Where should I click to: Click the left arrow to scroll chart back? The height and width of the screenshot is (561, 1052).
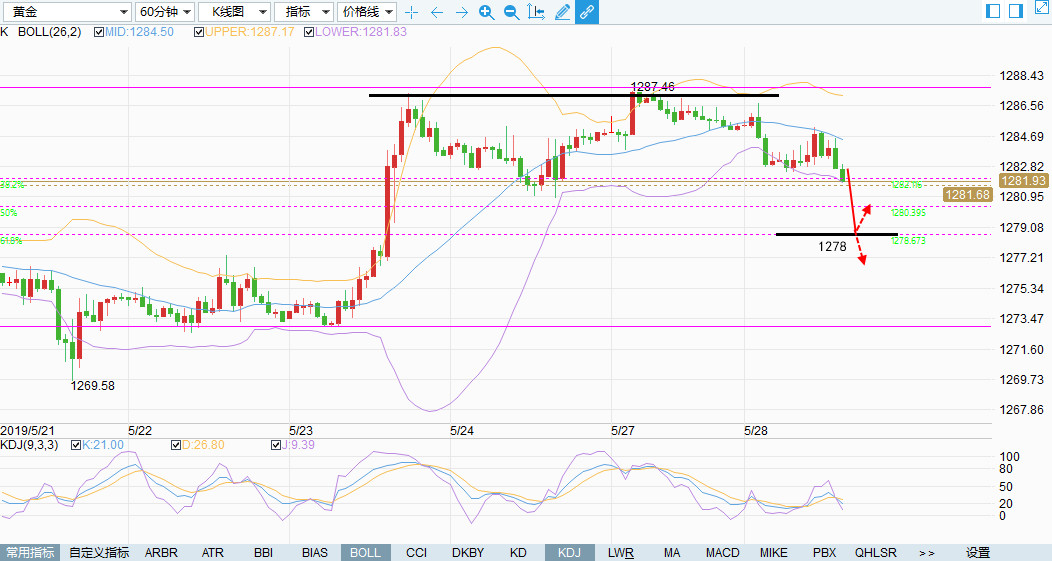point(436,12)
